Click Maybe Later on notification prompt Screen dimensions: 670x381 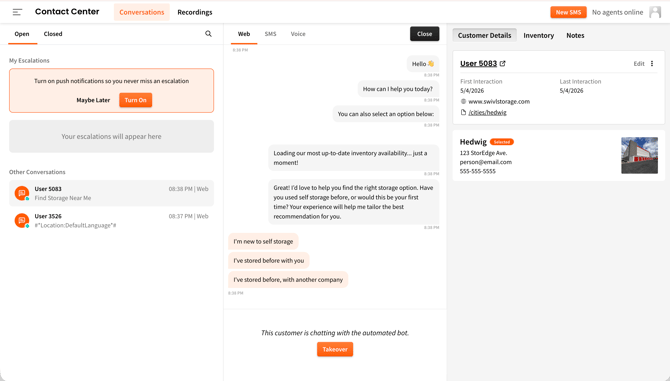coord(93,100)
